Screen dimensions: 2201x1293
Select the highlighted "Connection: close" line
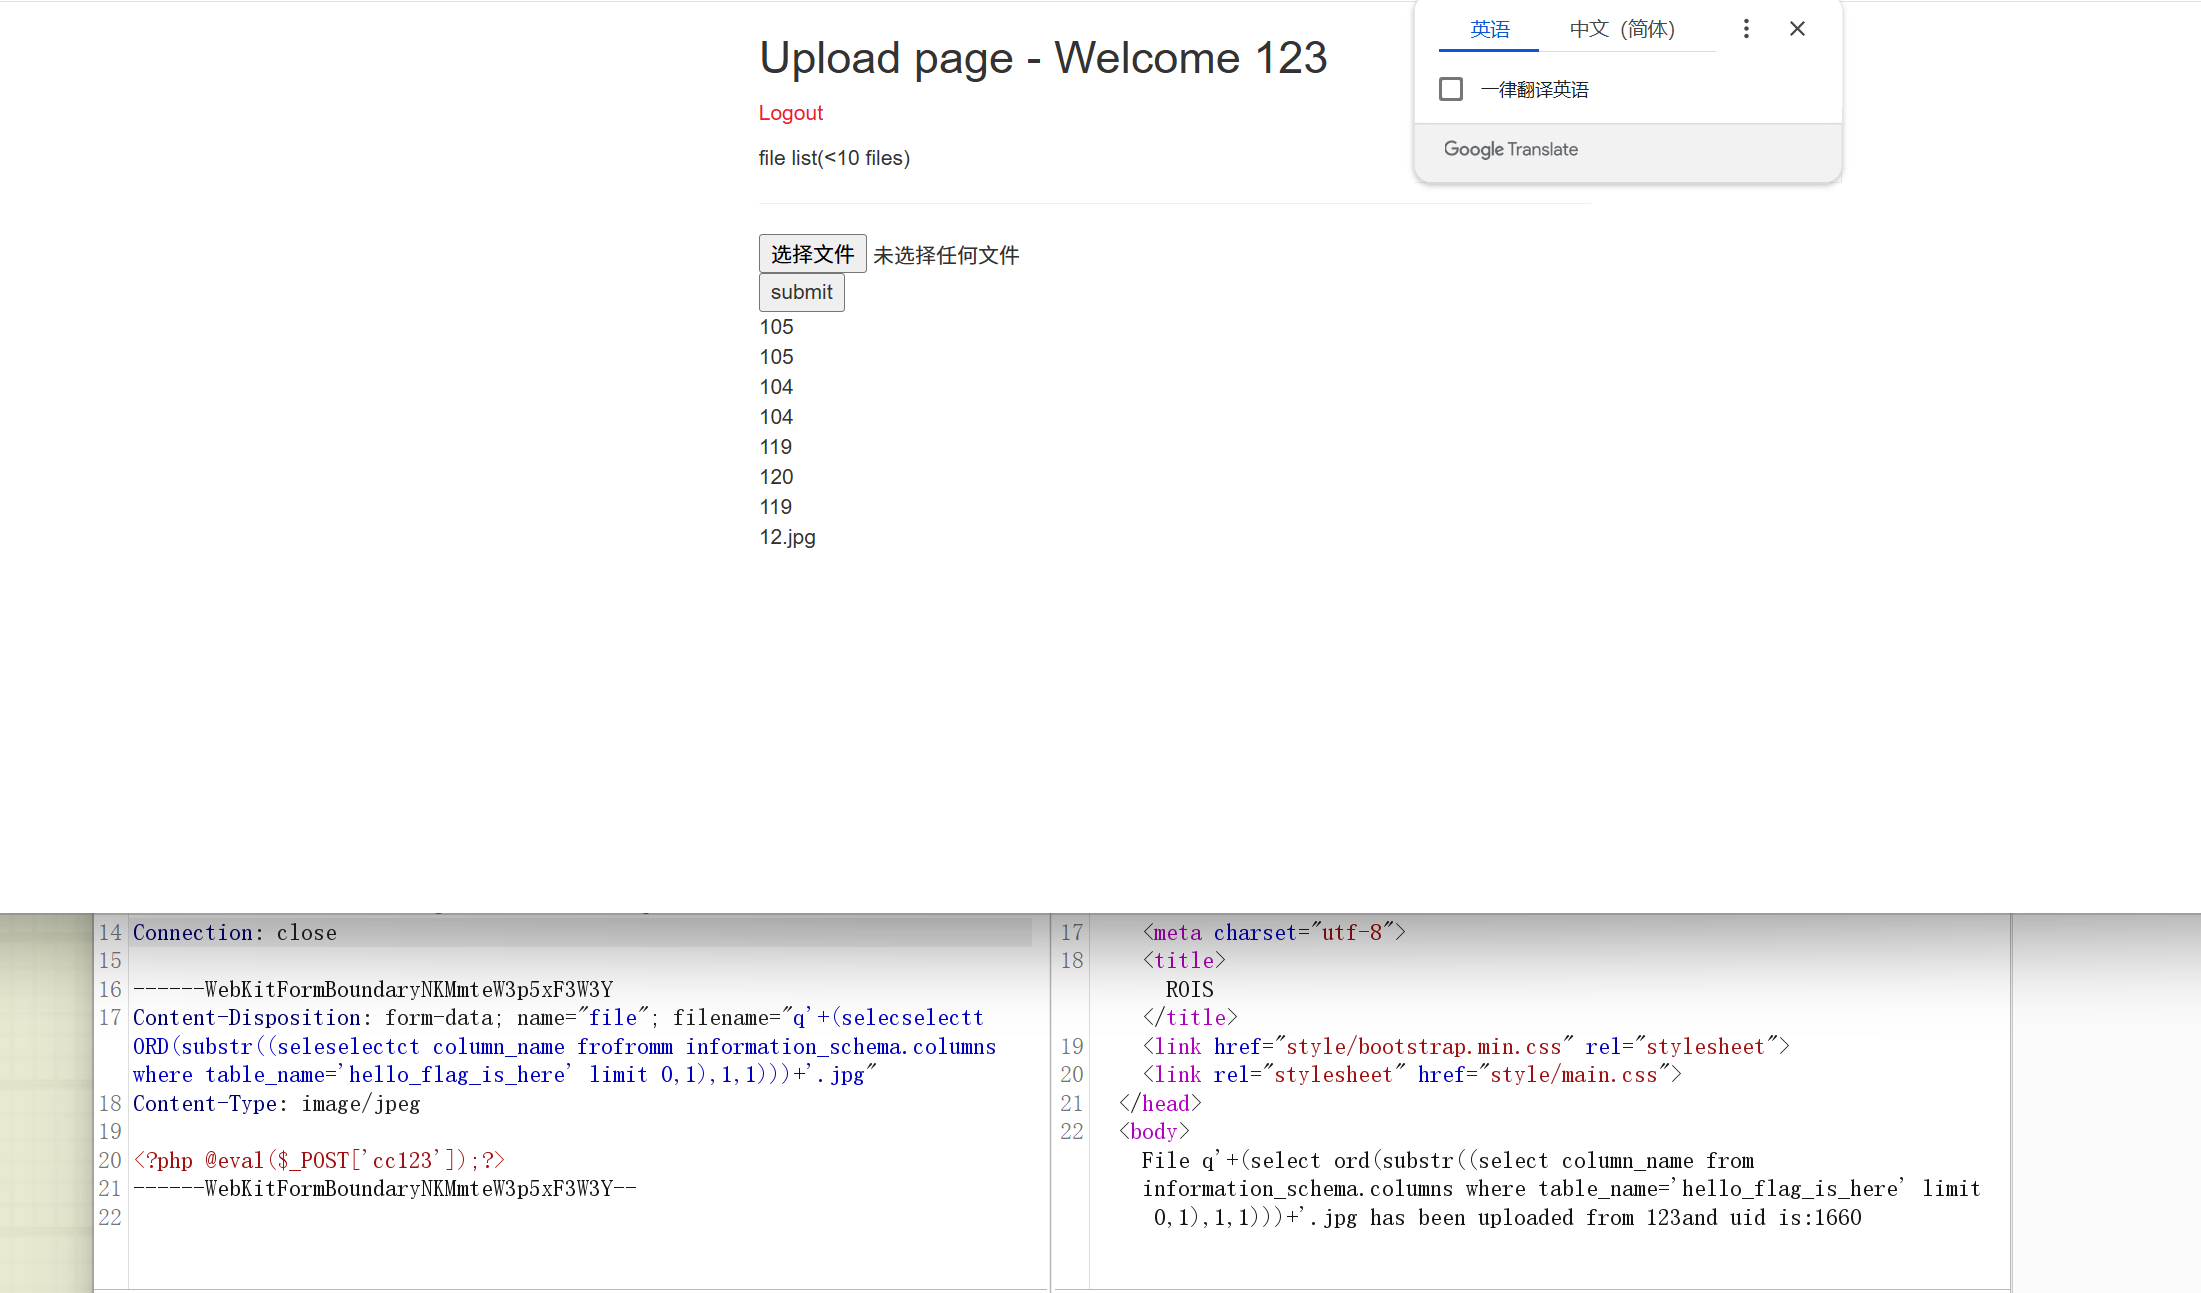(236, 932)
